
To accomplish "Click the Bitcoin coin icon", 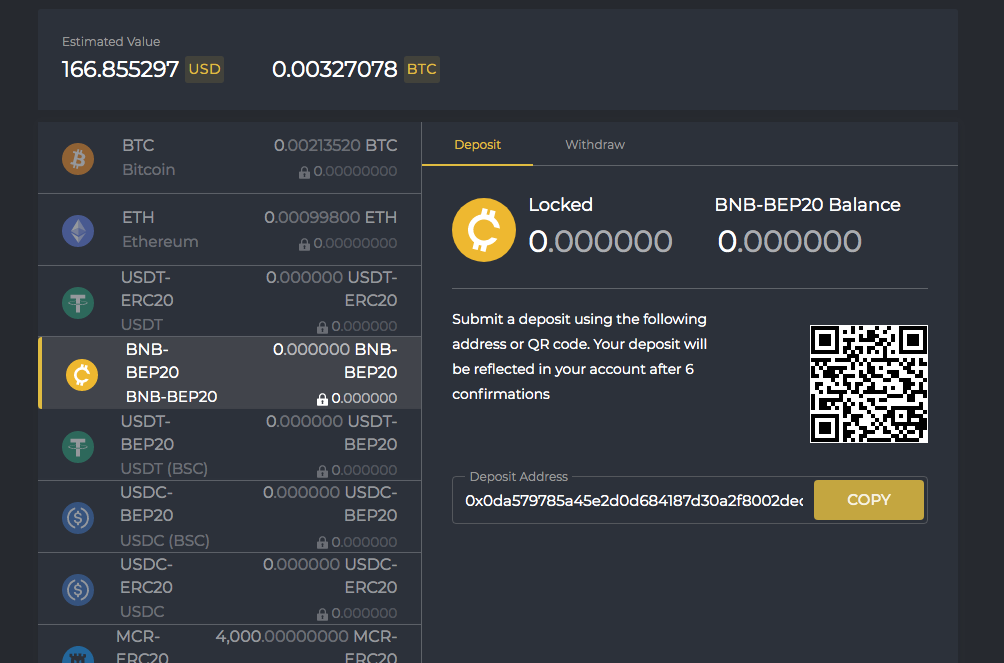I will click(x=78, y=158).
